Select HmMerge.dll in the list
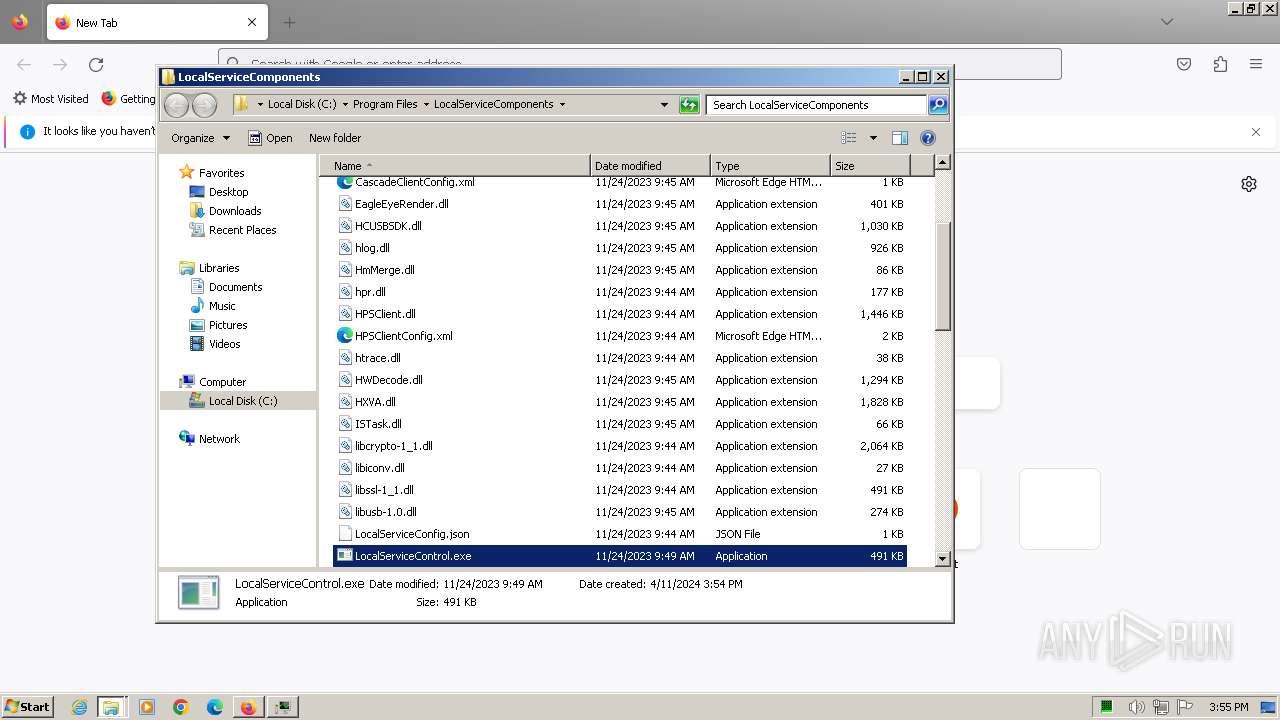The height and width of the screenshot is (720, 1280). point(384,270)
